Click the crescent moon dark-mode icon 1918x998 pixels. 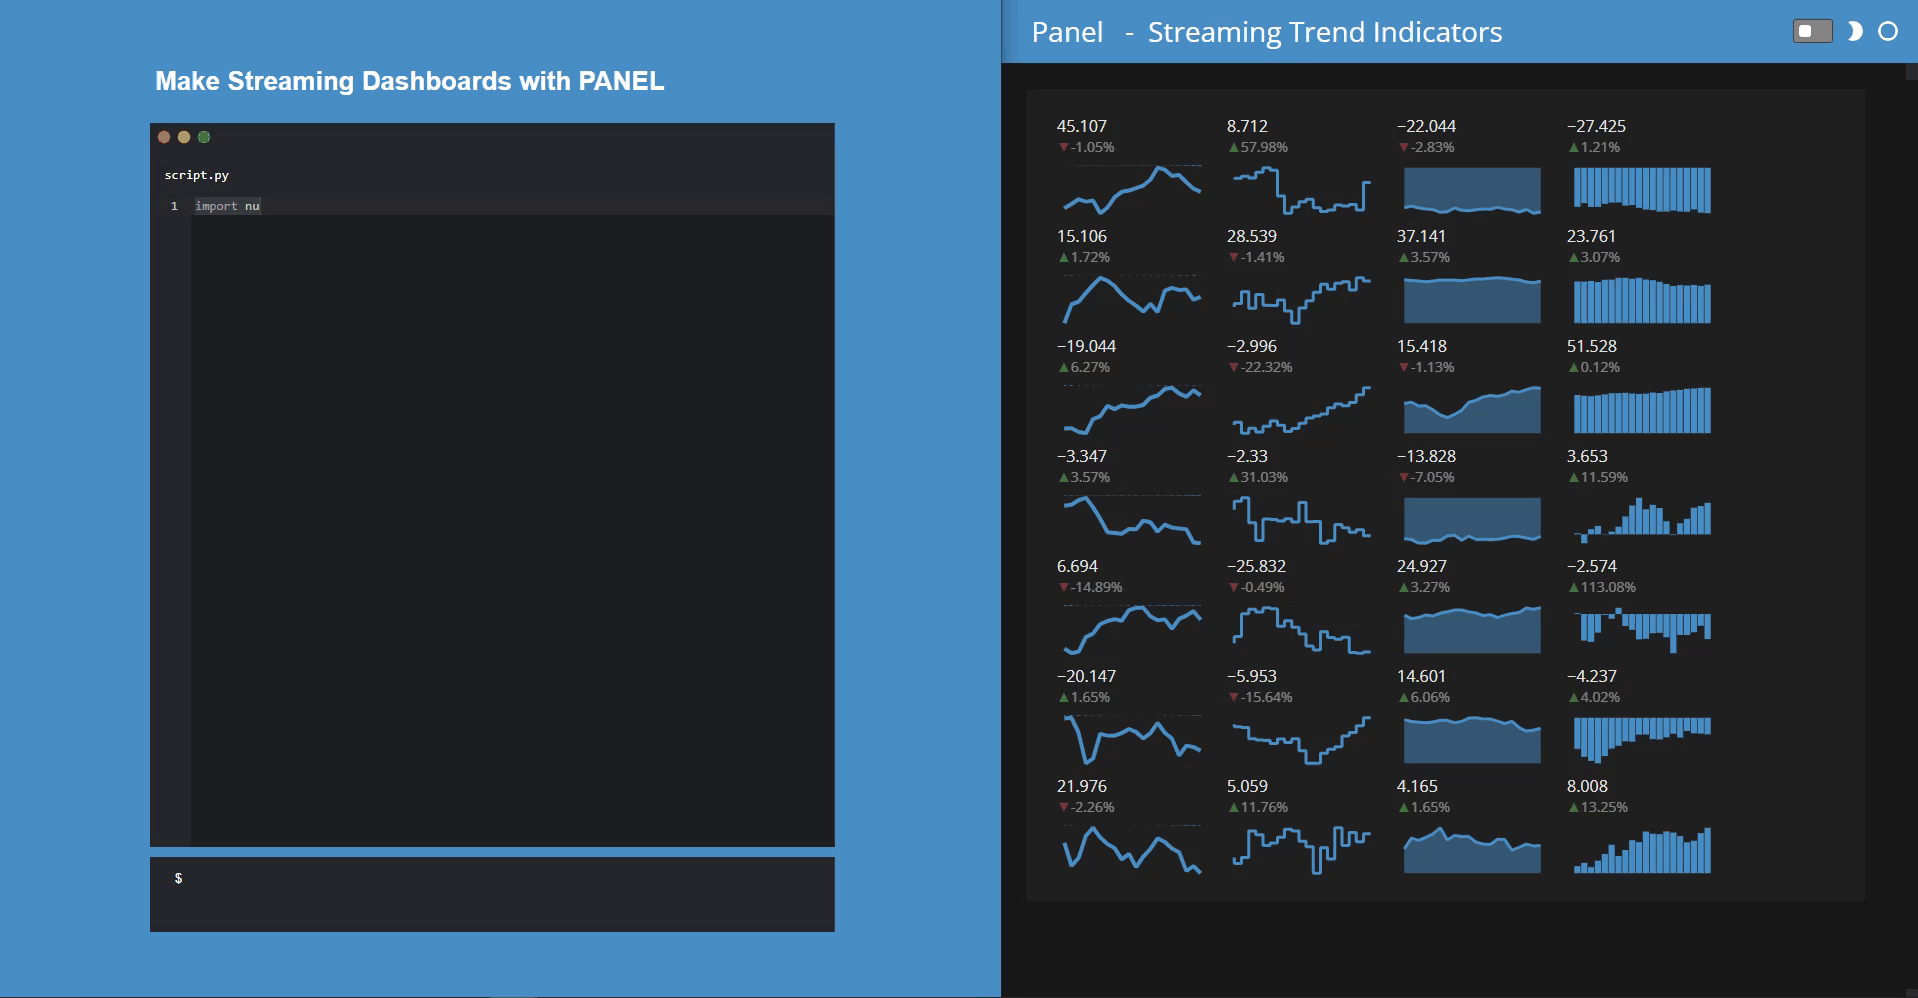tap(1854, 31)
